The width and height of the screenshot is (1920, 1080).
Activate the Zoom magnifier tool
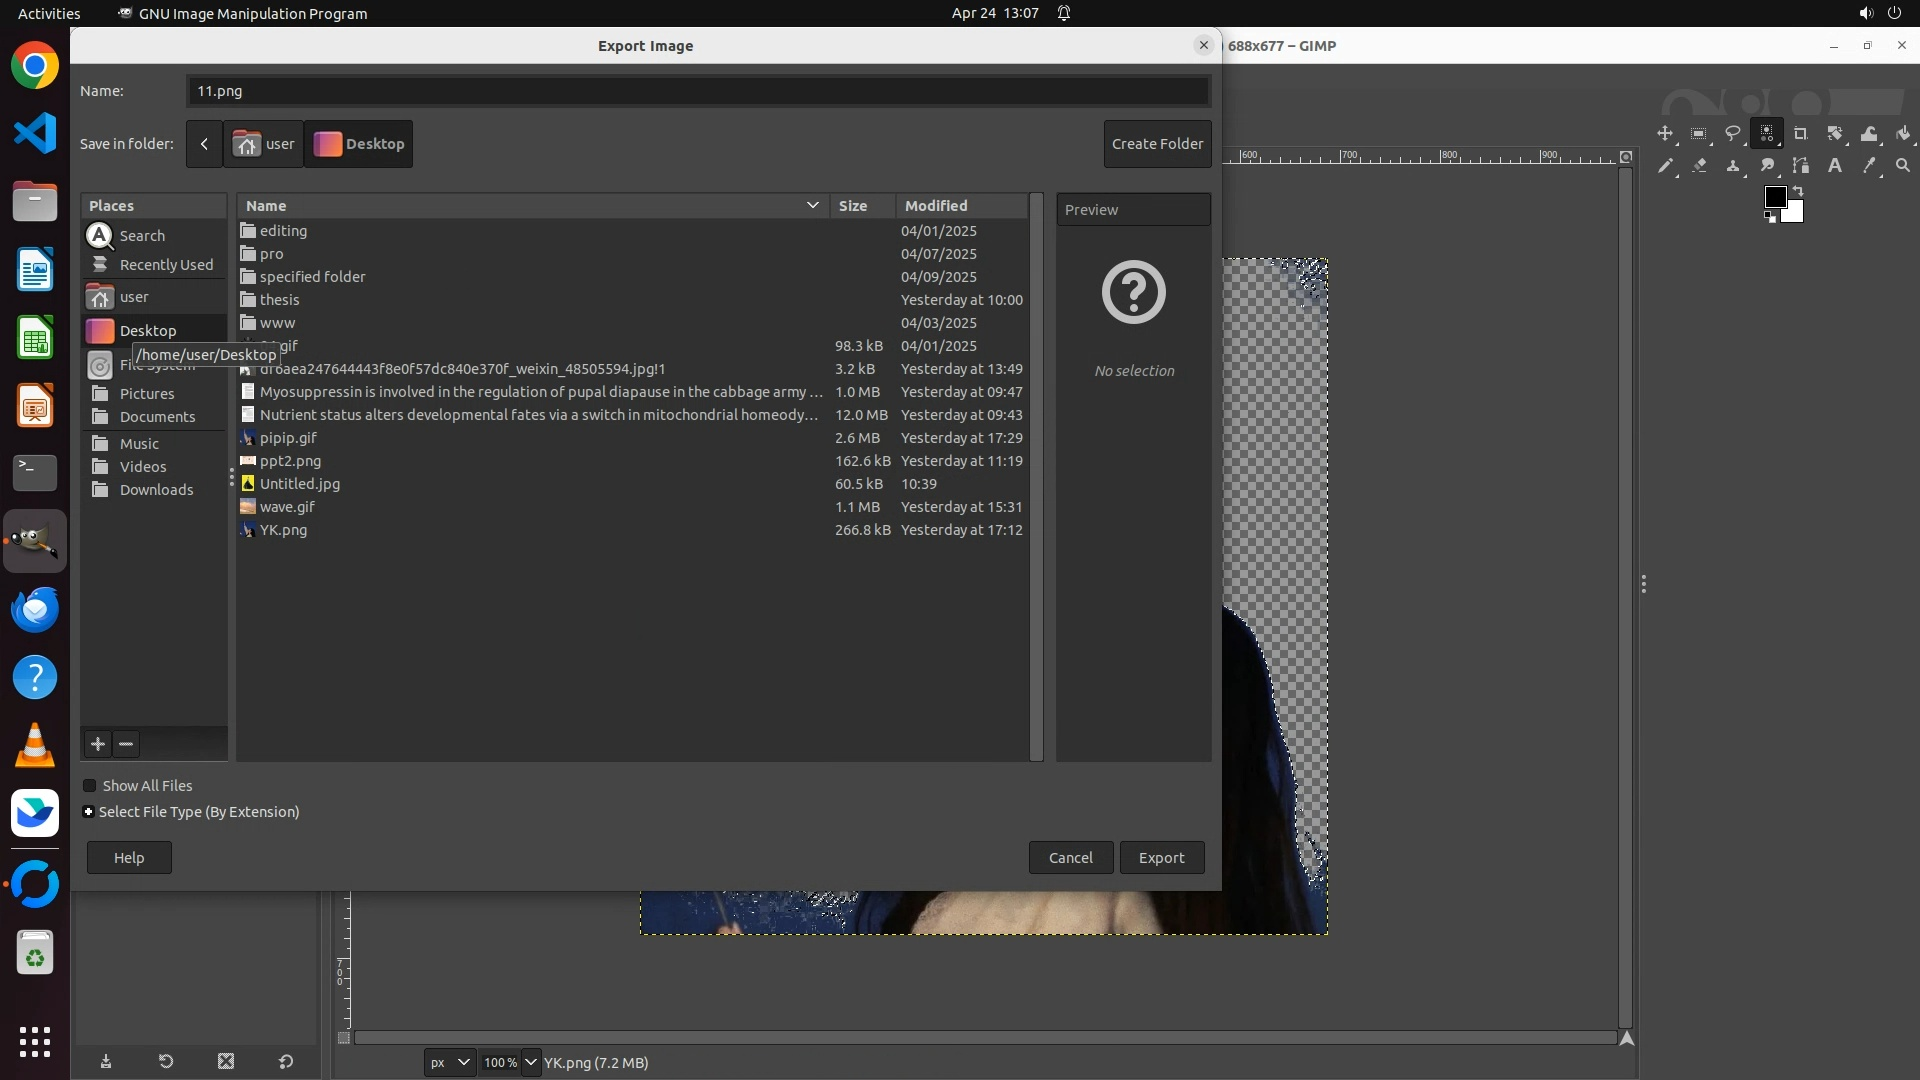tap(1903, 166)
